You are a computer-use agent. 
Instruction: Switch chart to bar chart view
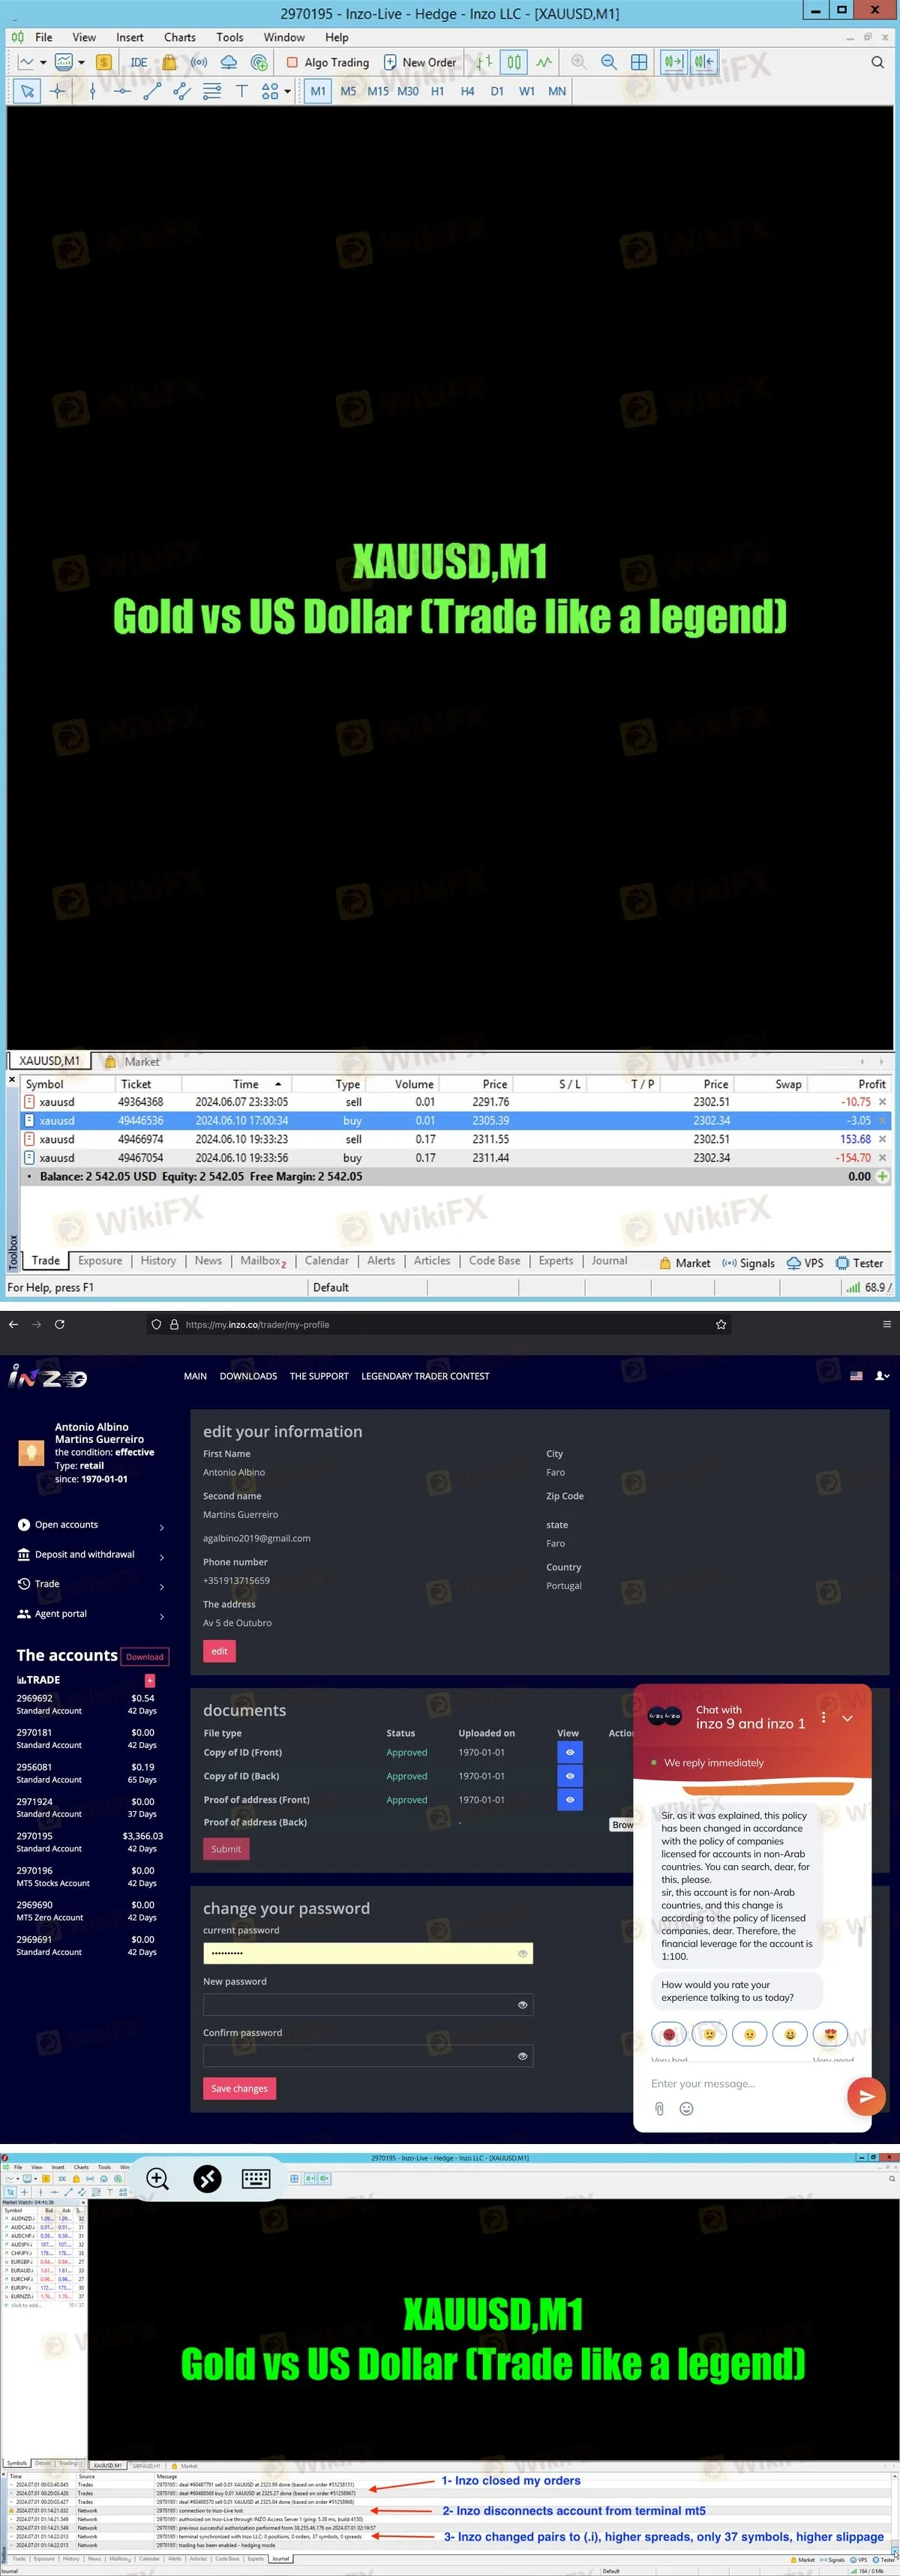484,62
